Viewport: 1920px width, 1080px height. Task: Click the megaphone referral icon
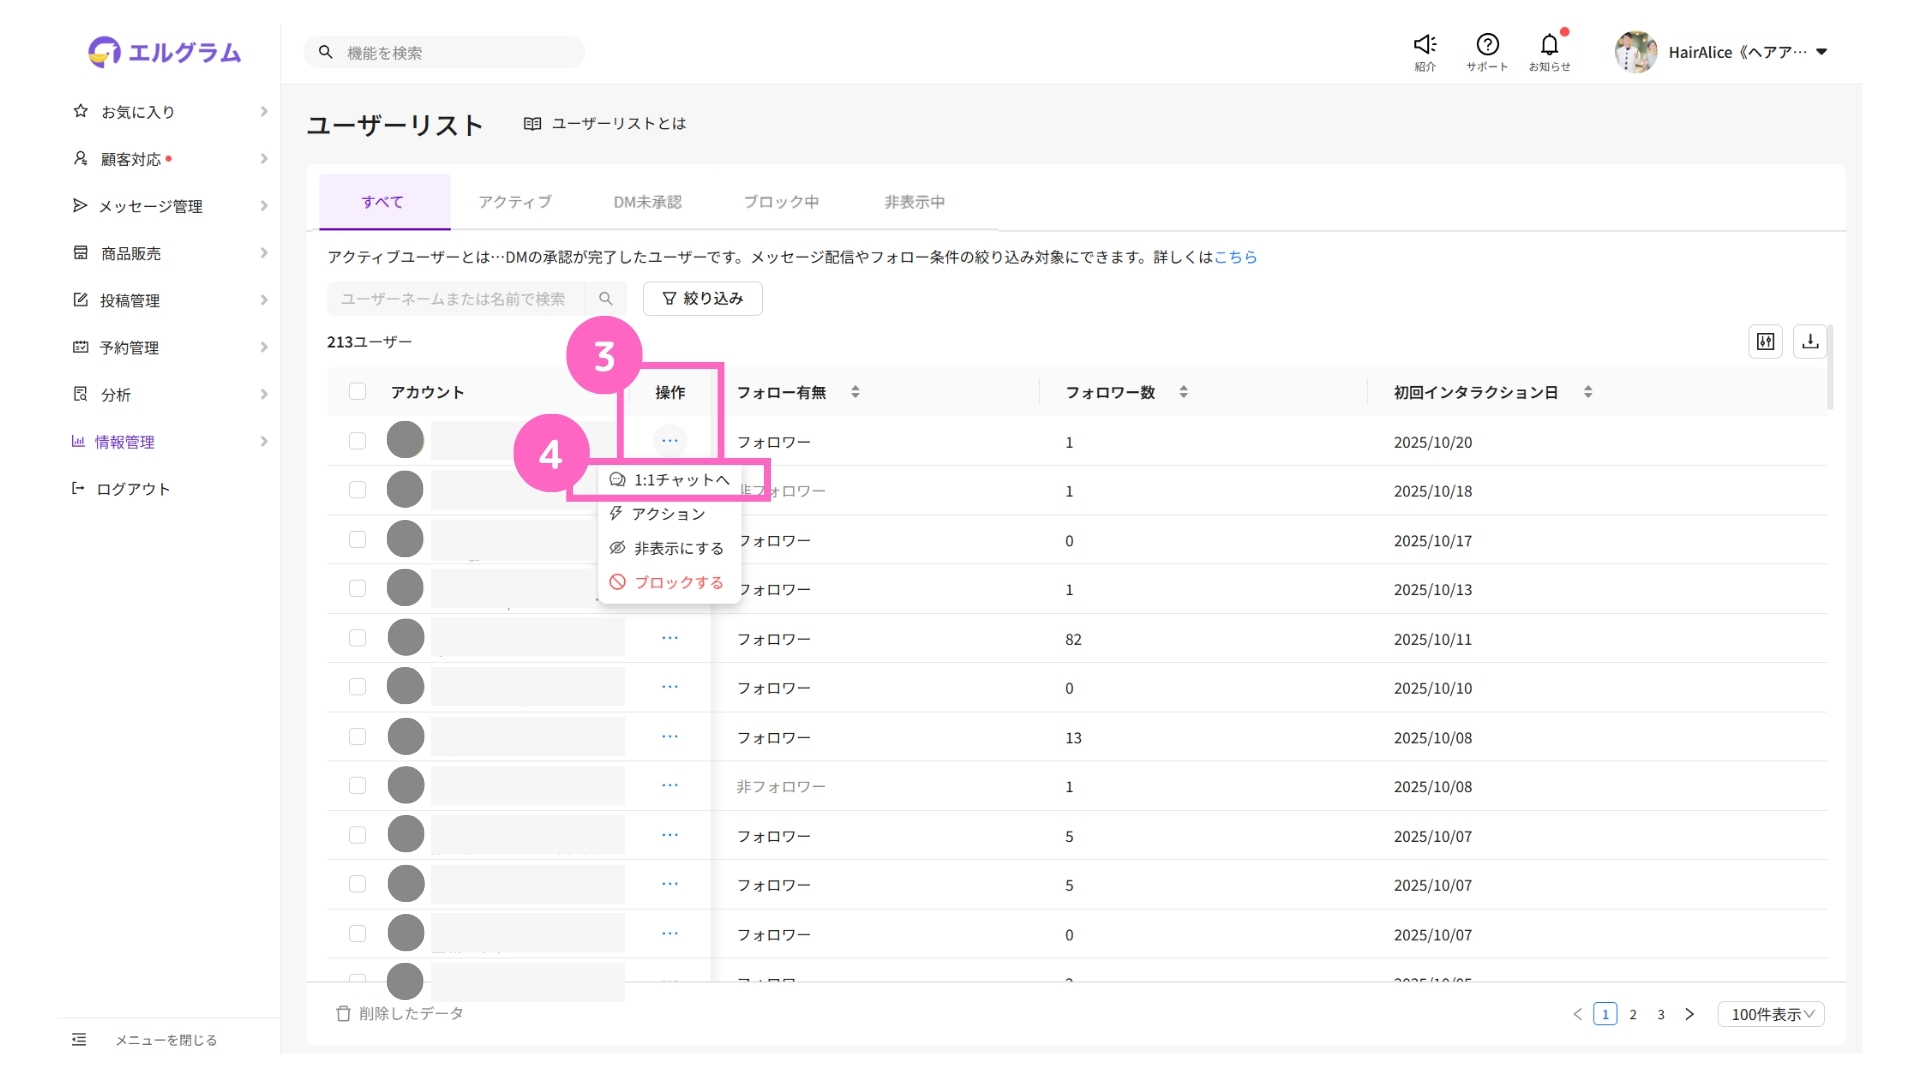[1425, 45]
